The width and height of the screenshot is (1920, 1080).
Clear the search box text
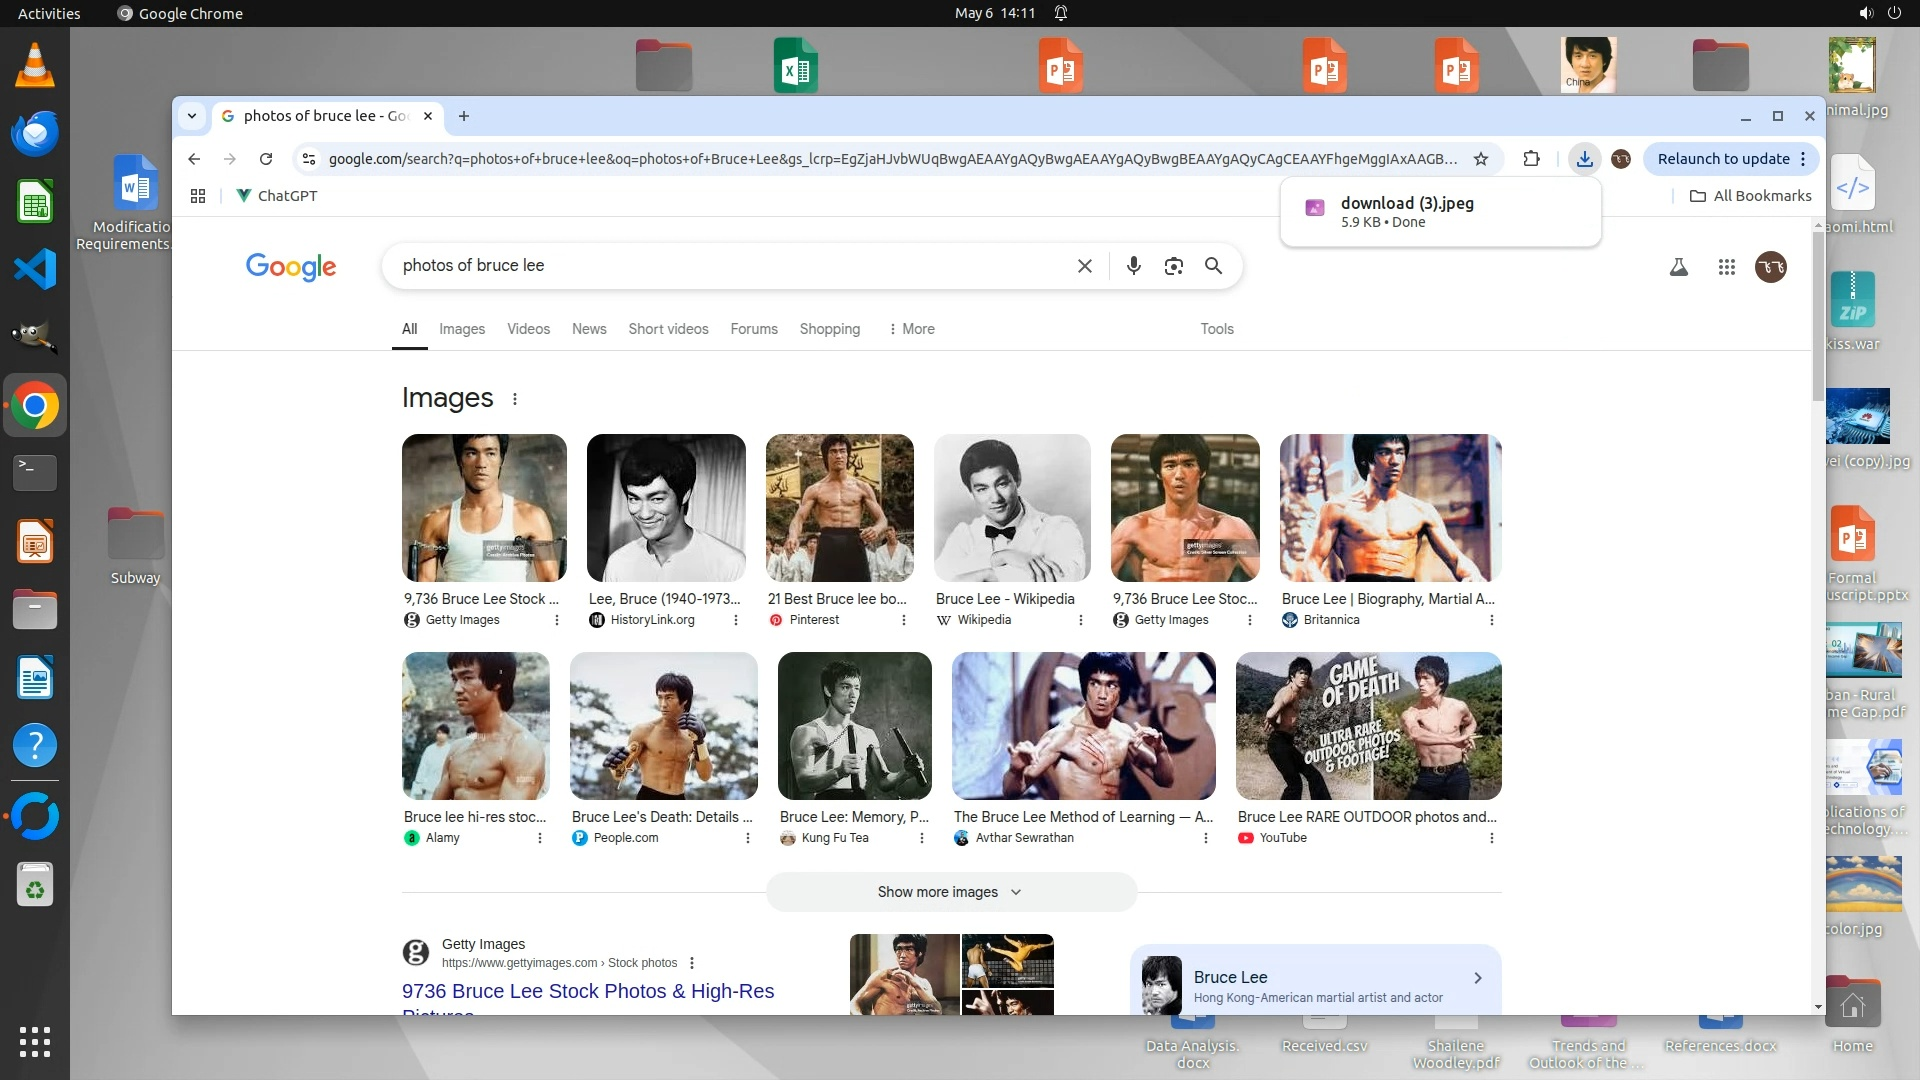pyautogui.click(x=1084, y=266)
